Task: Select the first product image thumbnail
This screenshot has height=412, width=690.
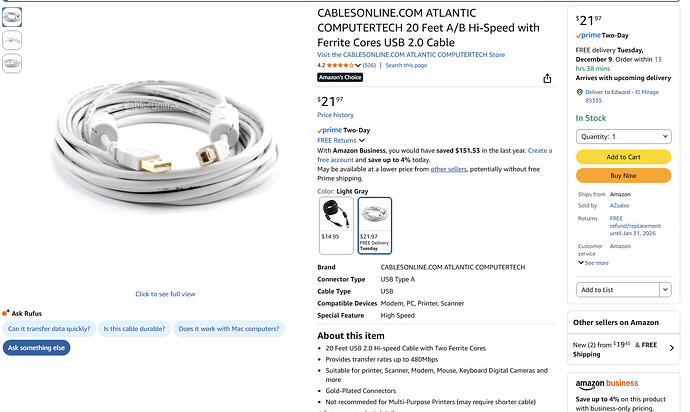Action: tap(12, 17)
